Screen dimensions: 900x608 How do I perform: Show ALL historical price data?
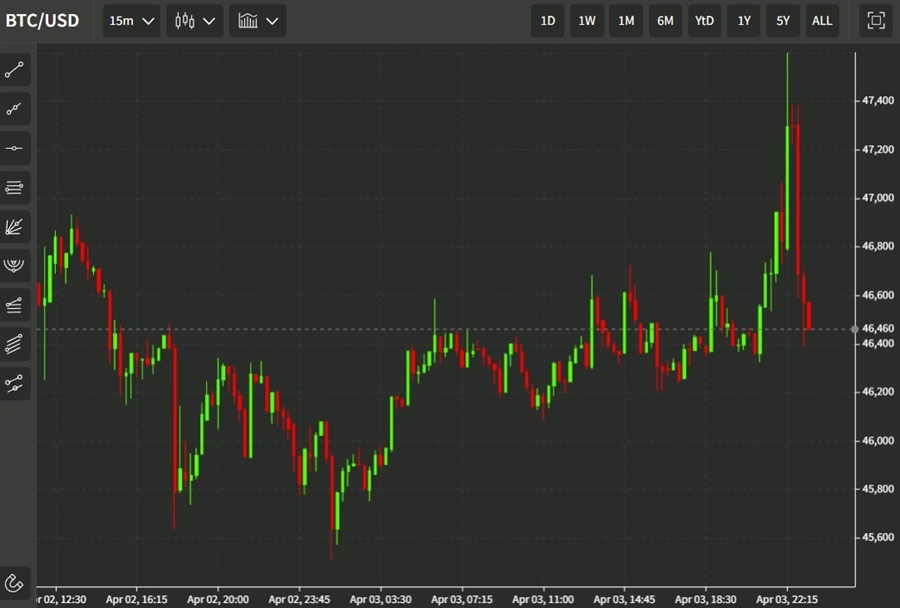pyautogui.click(x=822, y=20)
